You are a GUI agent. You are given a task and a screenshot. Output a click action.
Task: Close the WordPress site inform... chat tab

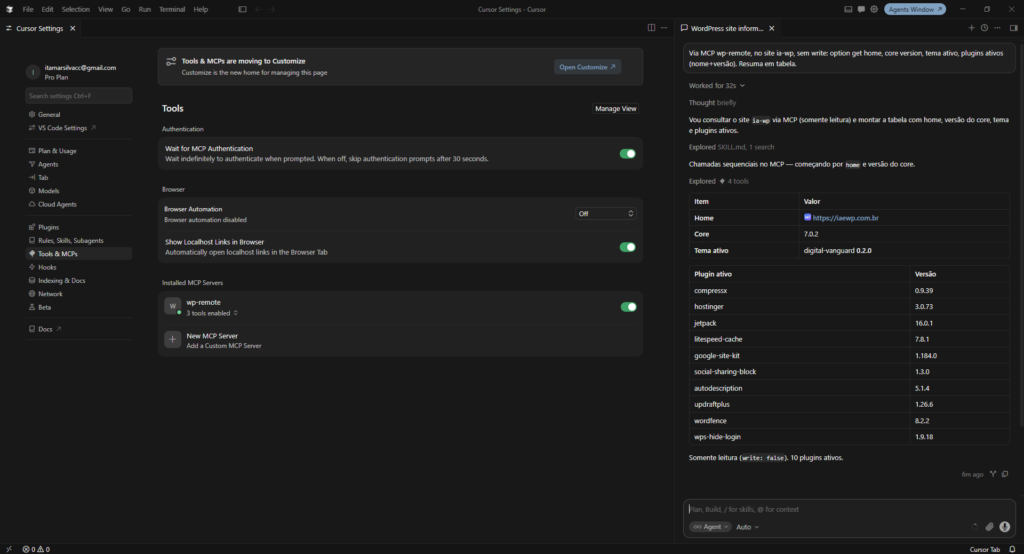coord(771,28)
